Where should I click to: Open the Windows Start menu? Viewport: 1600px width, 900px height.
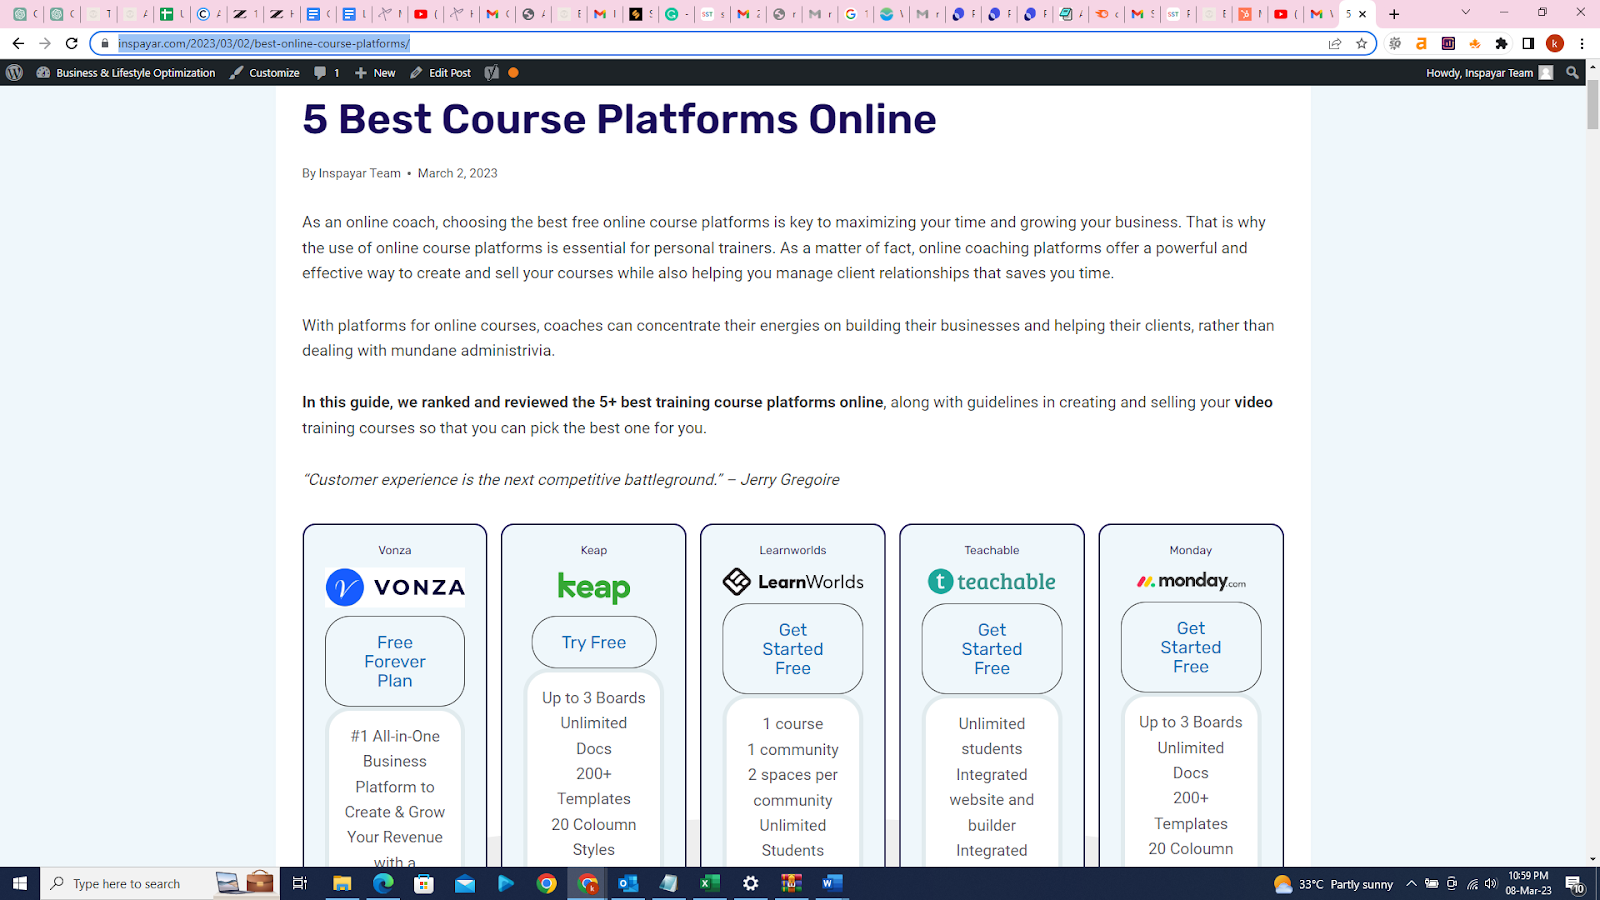pyautogui.click(x=20, y=883)
